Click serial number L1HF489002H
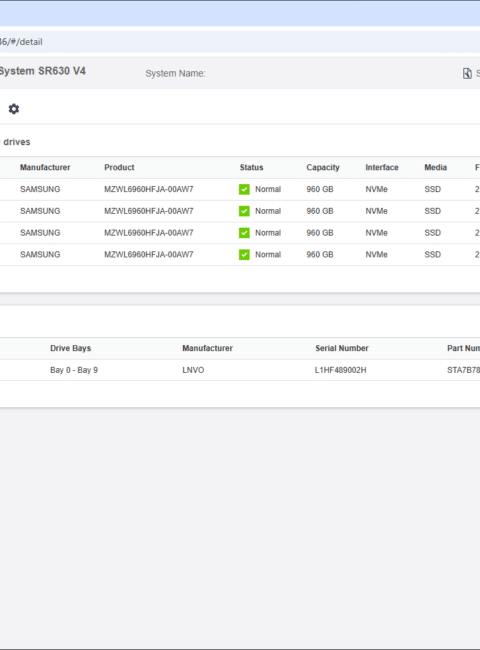The image size is (480, 650). point(340,370)
